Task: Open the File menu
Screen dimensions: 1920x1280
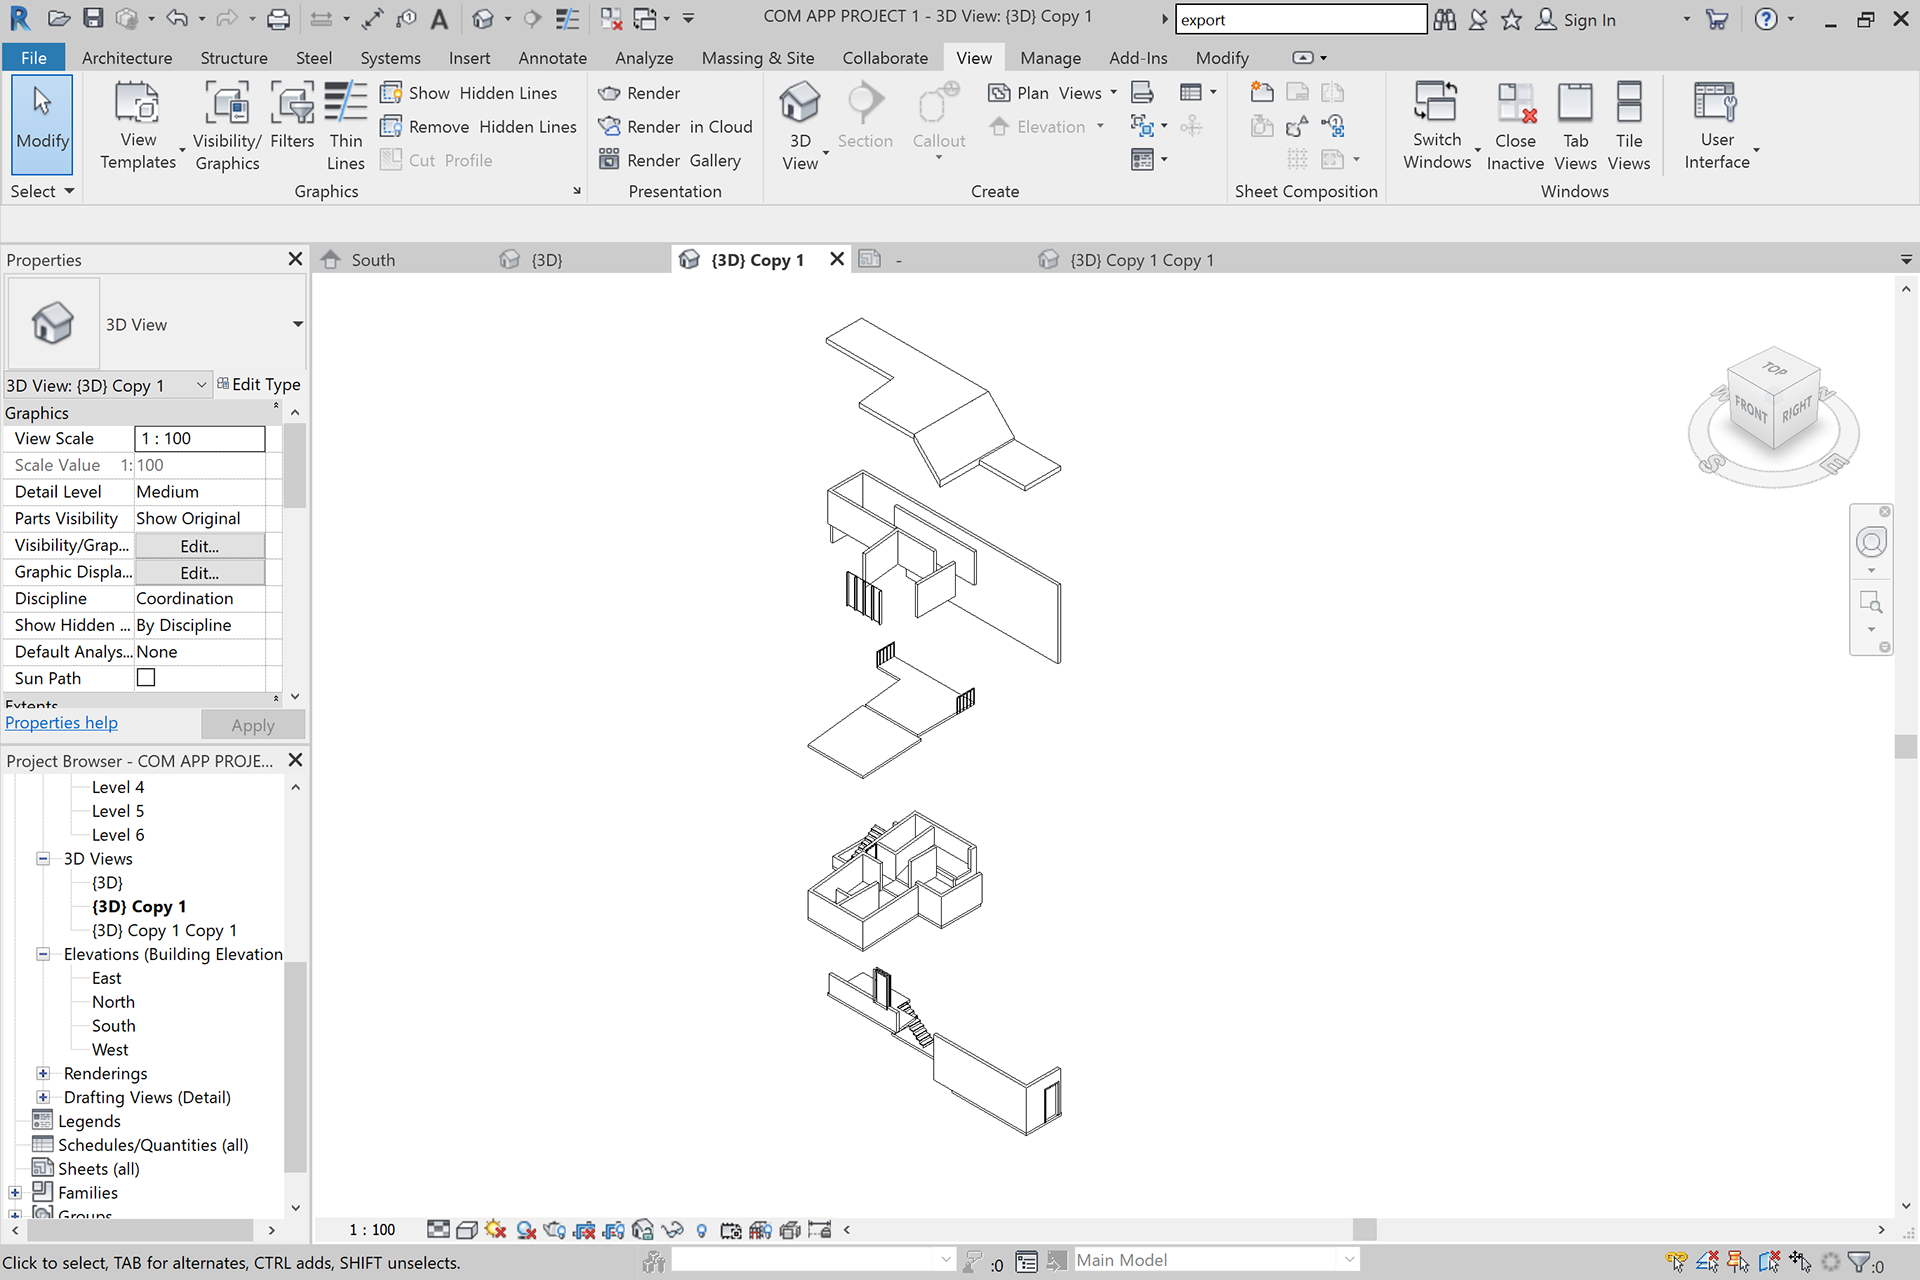Action: coord(33,58)
